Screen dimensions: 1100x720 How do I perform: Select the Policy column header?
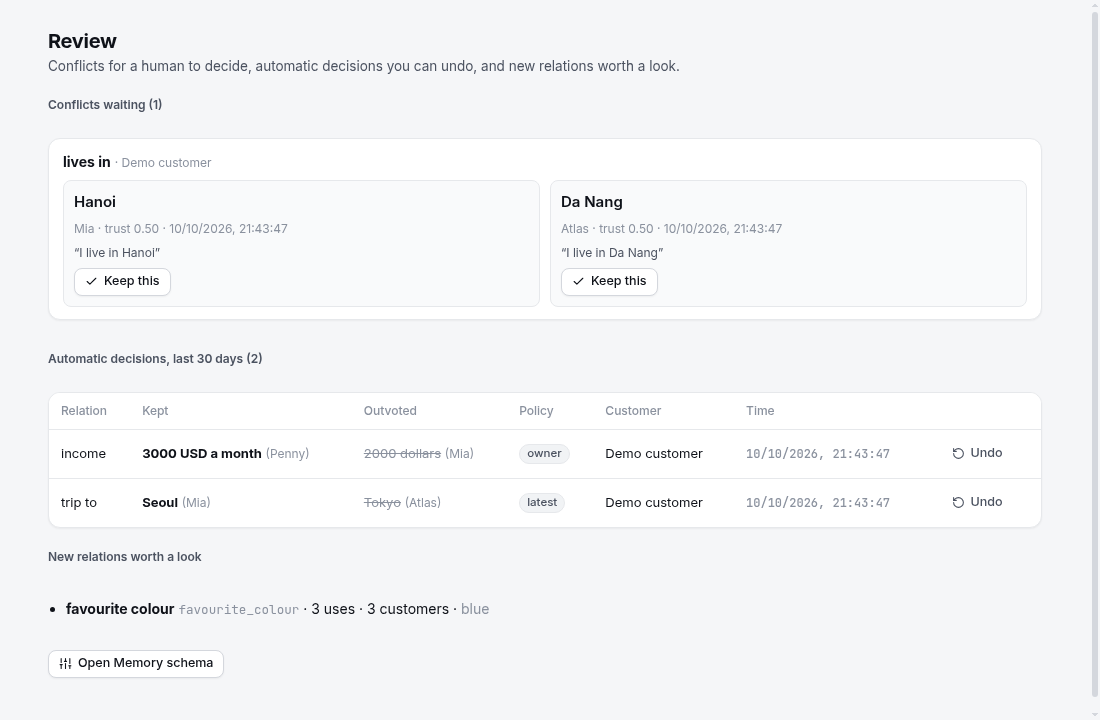536,411
